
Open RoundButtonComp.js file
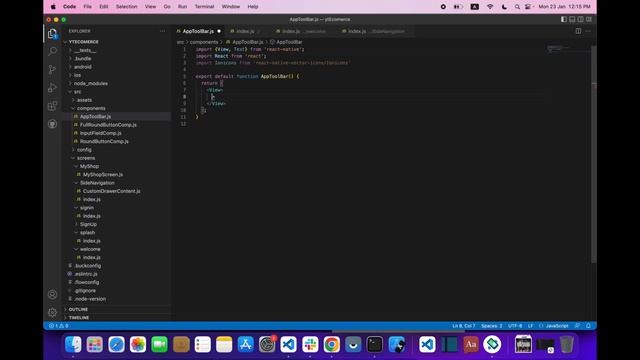click(104, 141)
